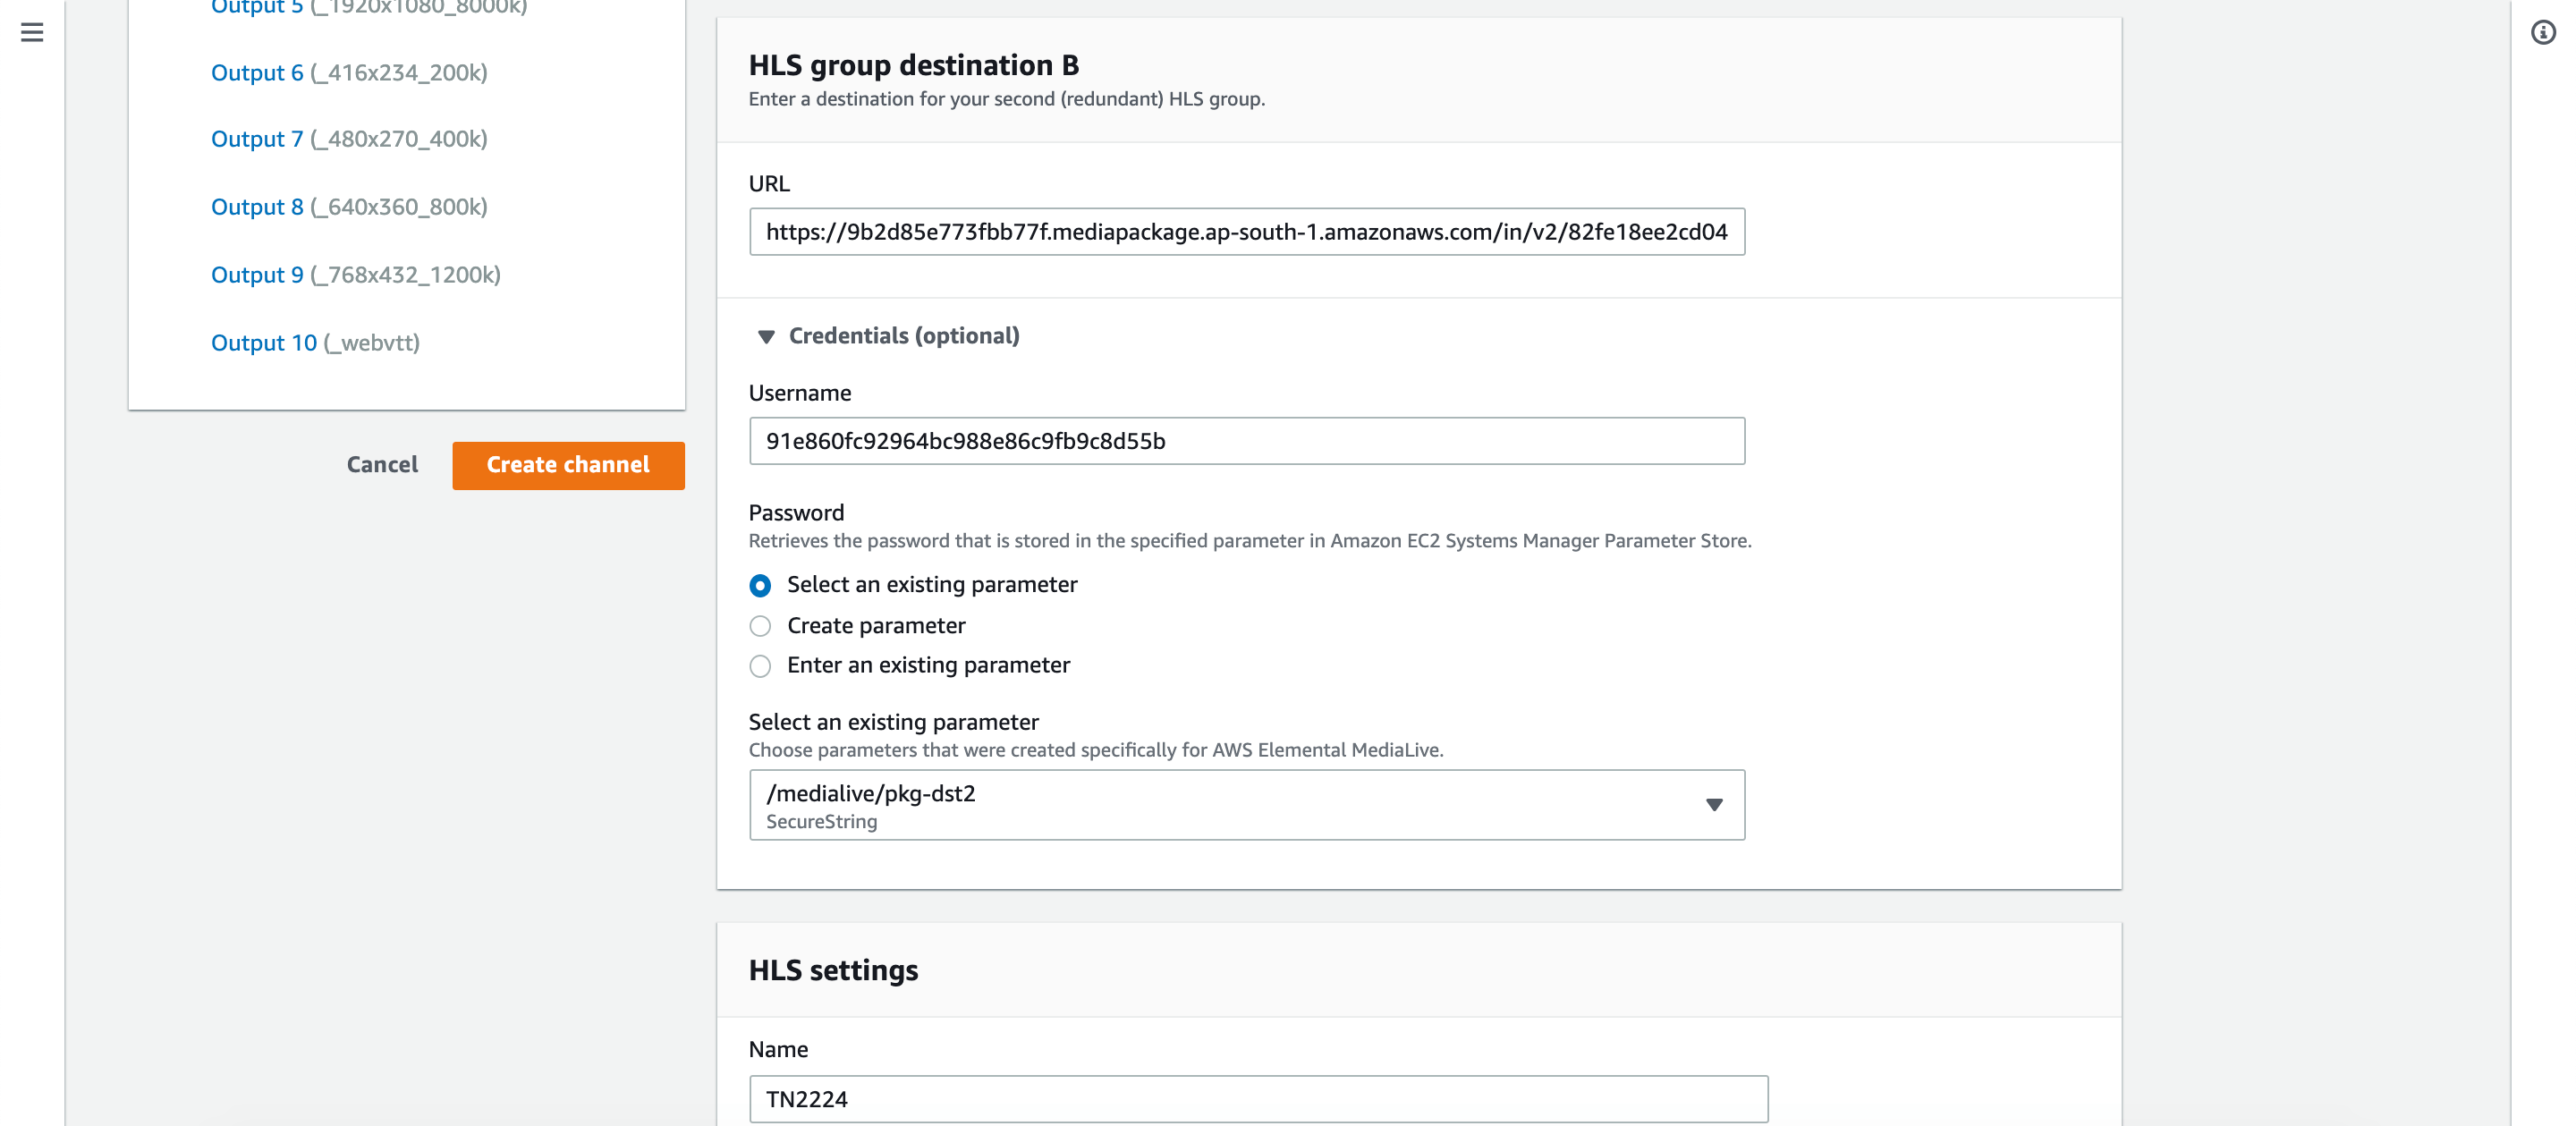Collapse the Credentials (optional) section

click(x=766, y=336)
